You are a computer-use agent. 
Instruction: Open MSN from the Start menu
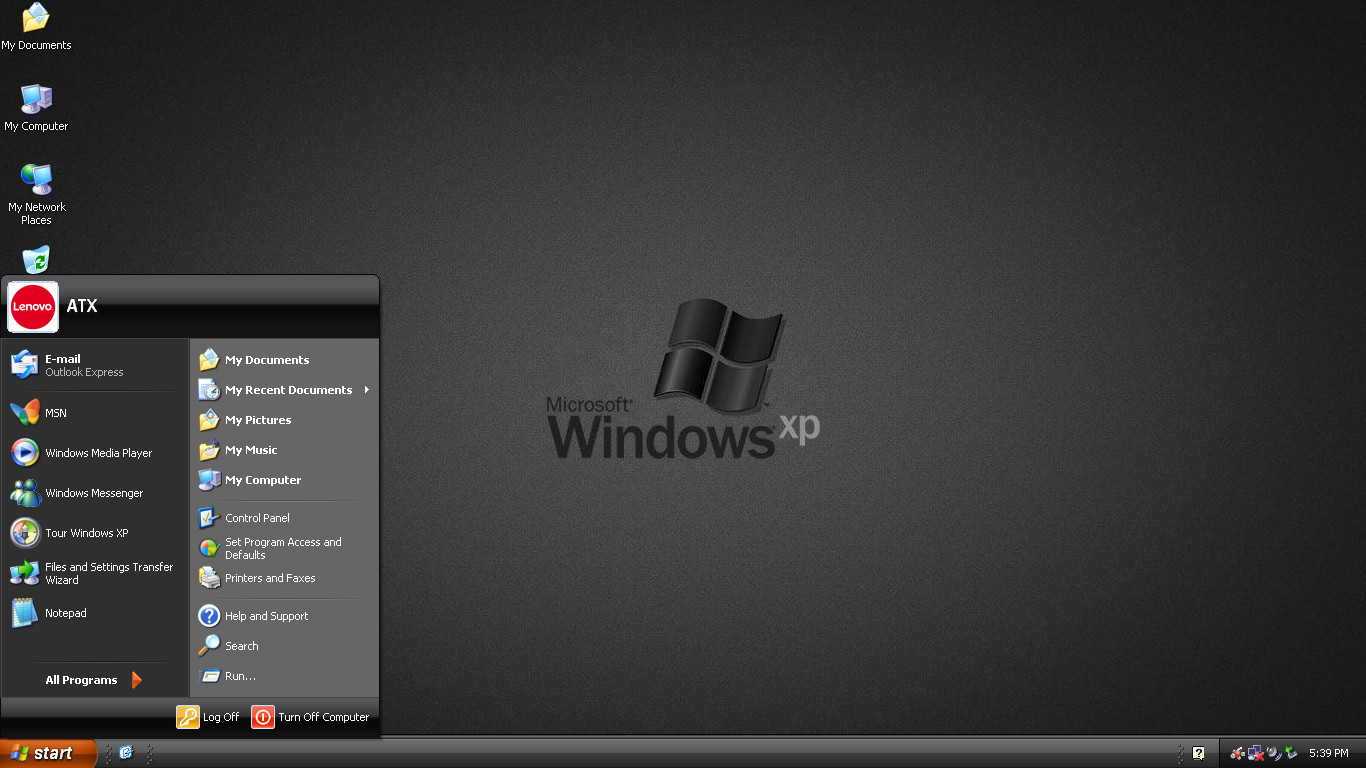coord(95,413)
